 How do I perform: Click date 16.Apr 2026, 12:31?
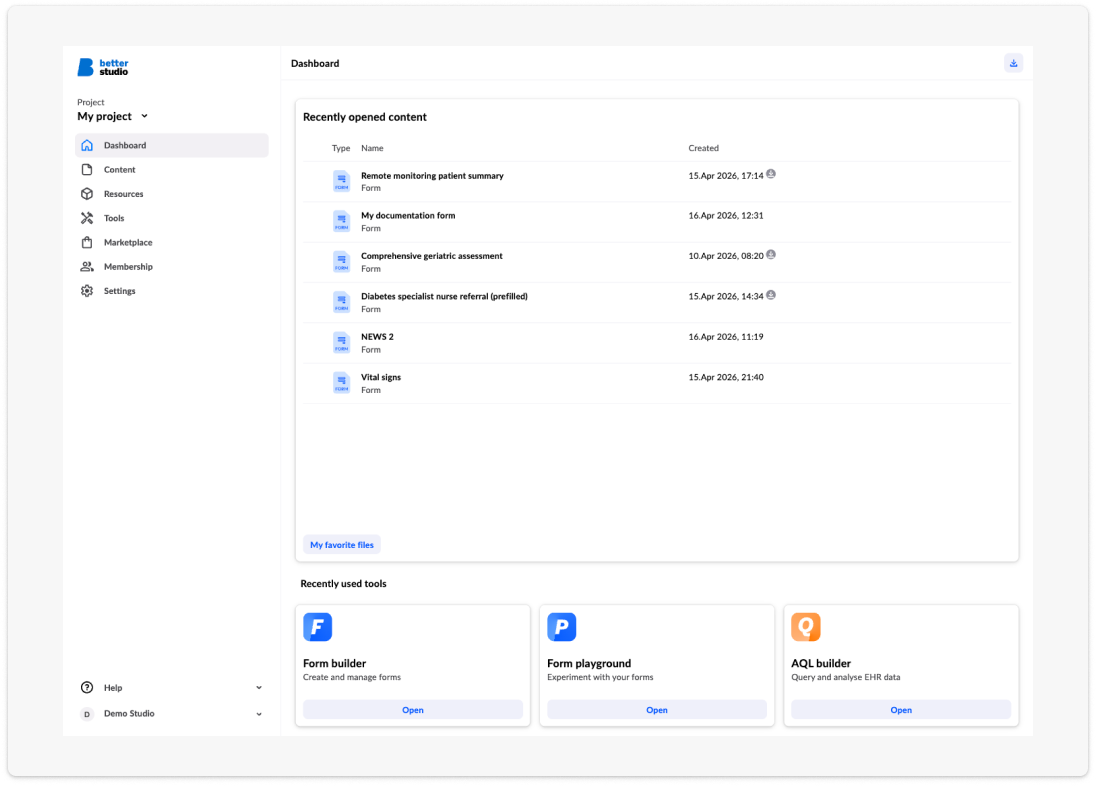tap(726, 216)
